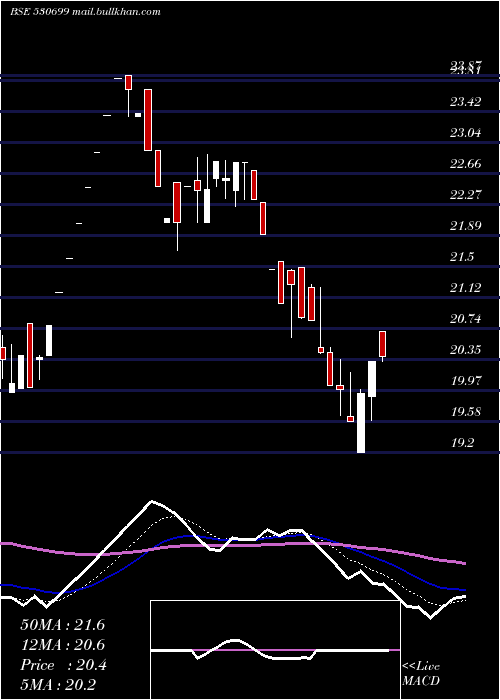Select the 'Price : 20.4' readout
The height and width of the screenshot is (700, 500).
click(63, 665)
